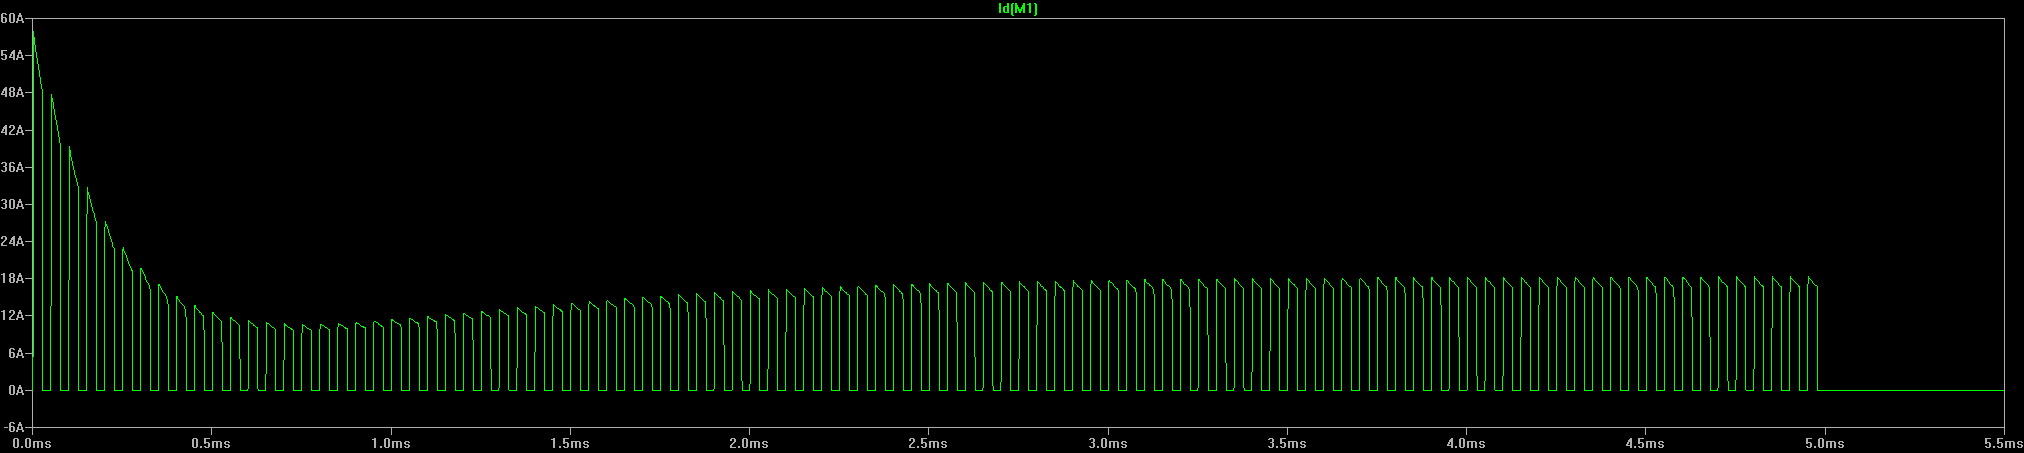Screen dimensions: 2024x453
Task: Select the -6A Y-axis tick label
Action: pos(13,427)
